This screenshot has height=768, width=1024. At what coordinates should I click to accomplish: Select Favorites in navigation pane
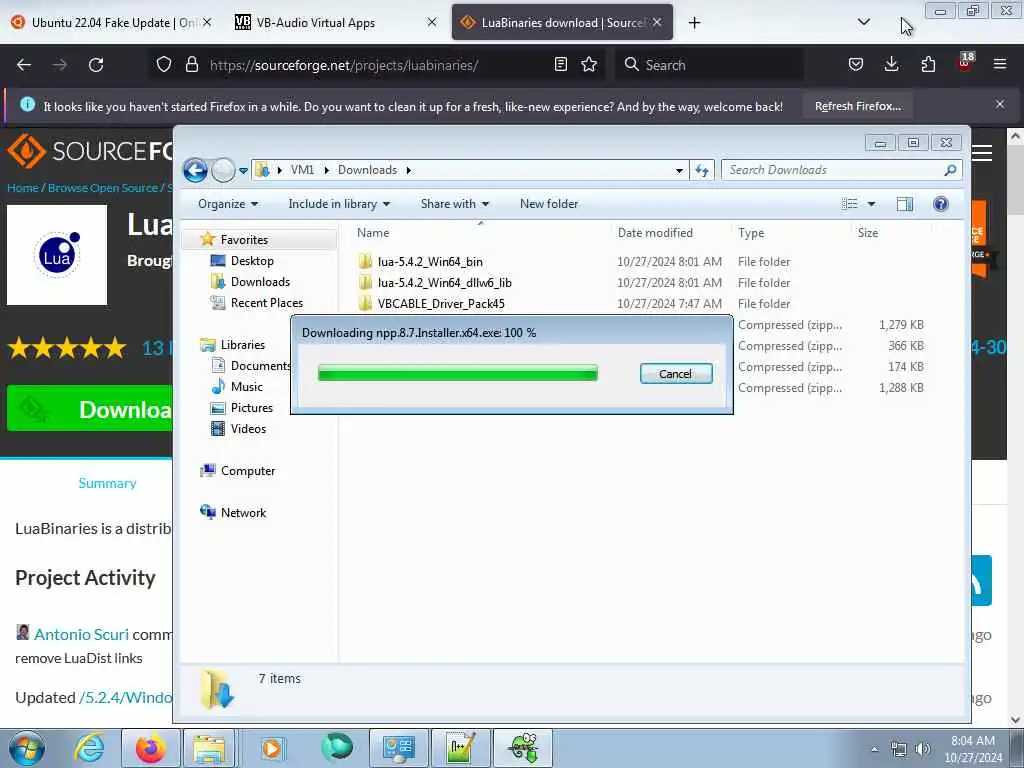244,240
